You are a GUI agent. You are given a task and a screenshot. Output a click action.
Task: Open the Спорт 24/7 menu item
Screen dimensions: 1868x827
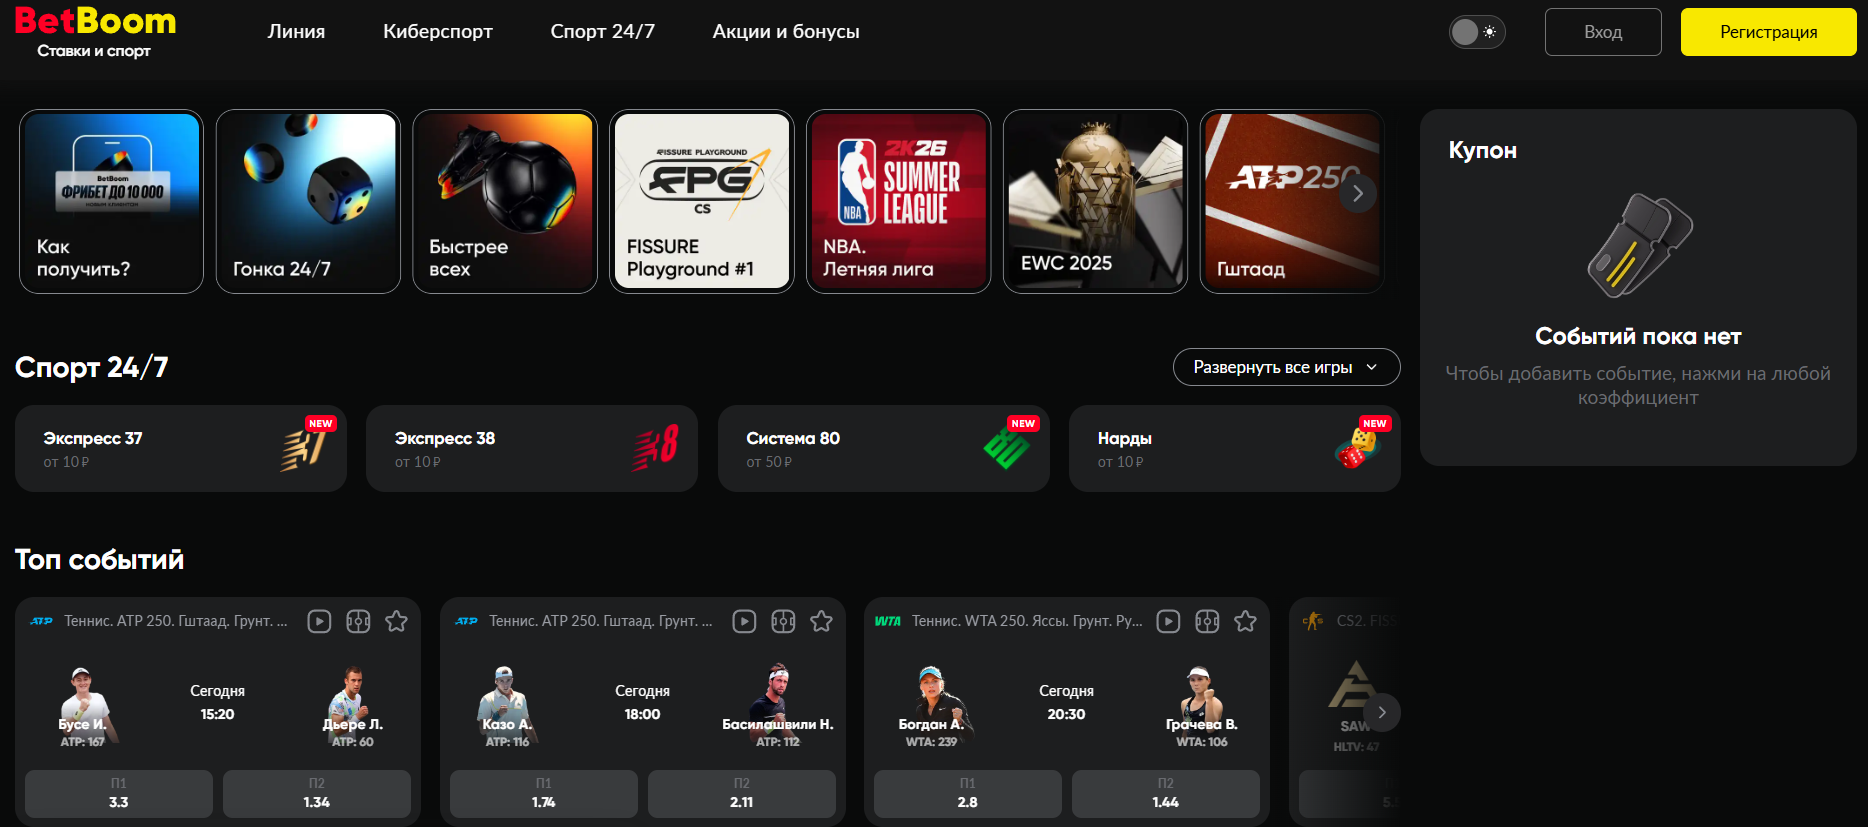coord(602,31)
